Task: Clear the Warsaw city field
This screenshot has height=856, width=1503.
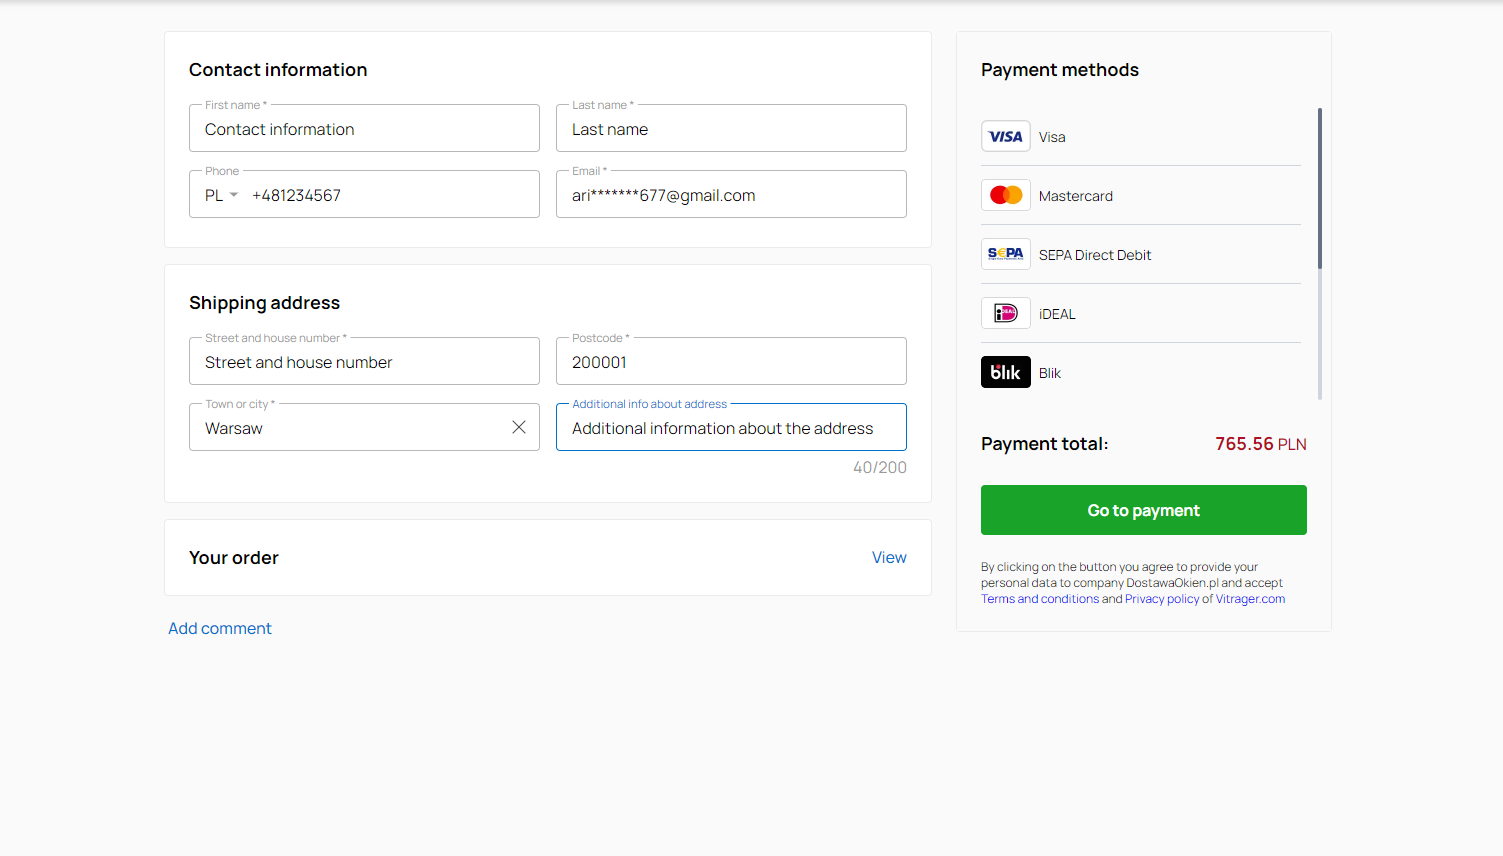Action: coord(519,426)
